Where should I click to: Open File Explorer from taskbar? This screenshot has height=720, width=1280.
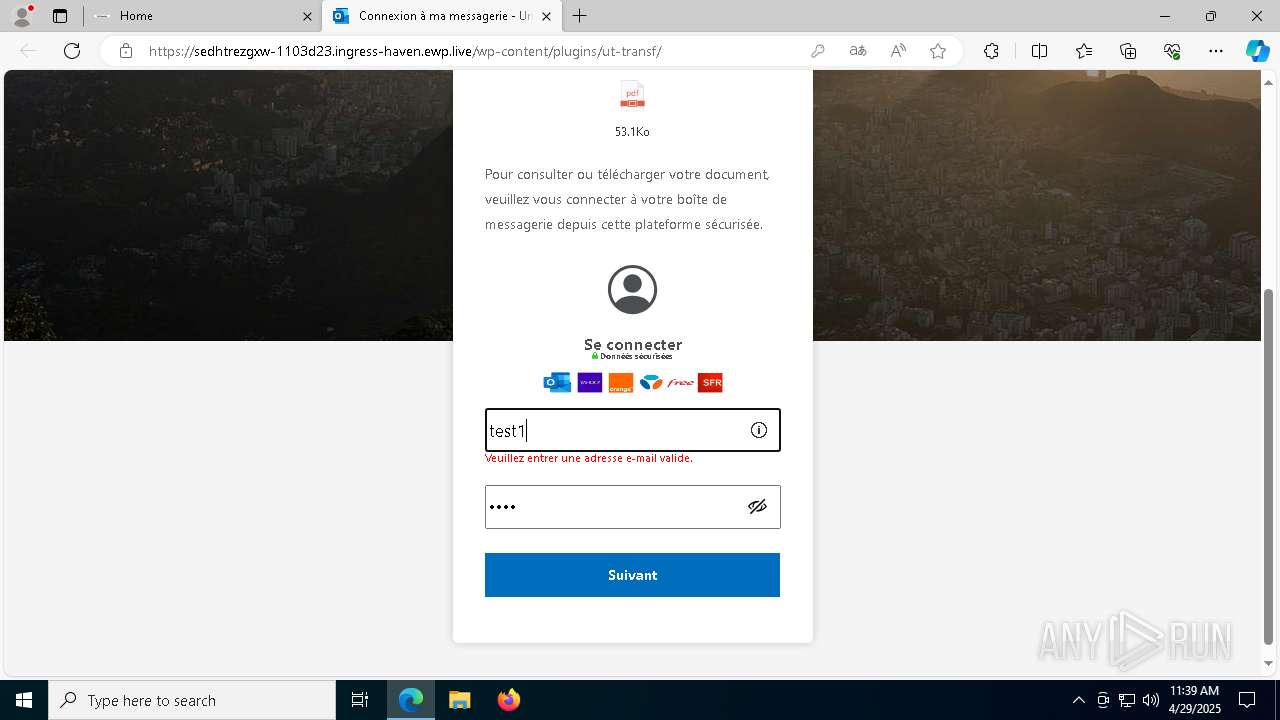(459, 700)
